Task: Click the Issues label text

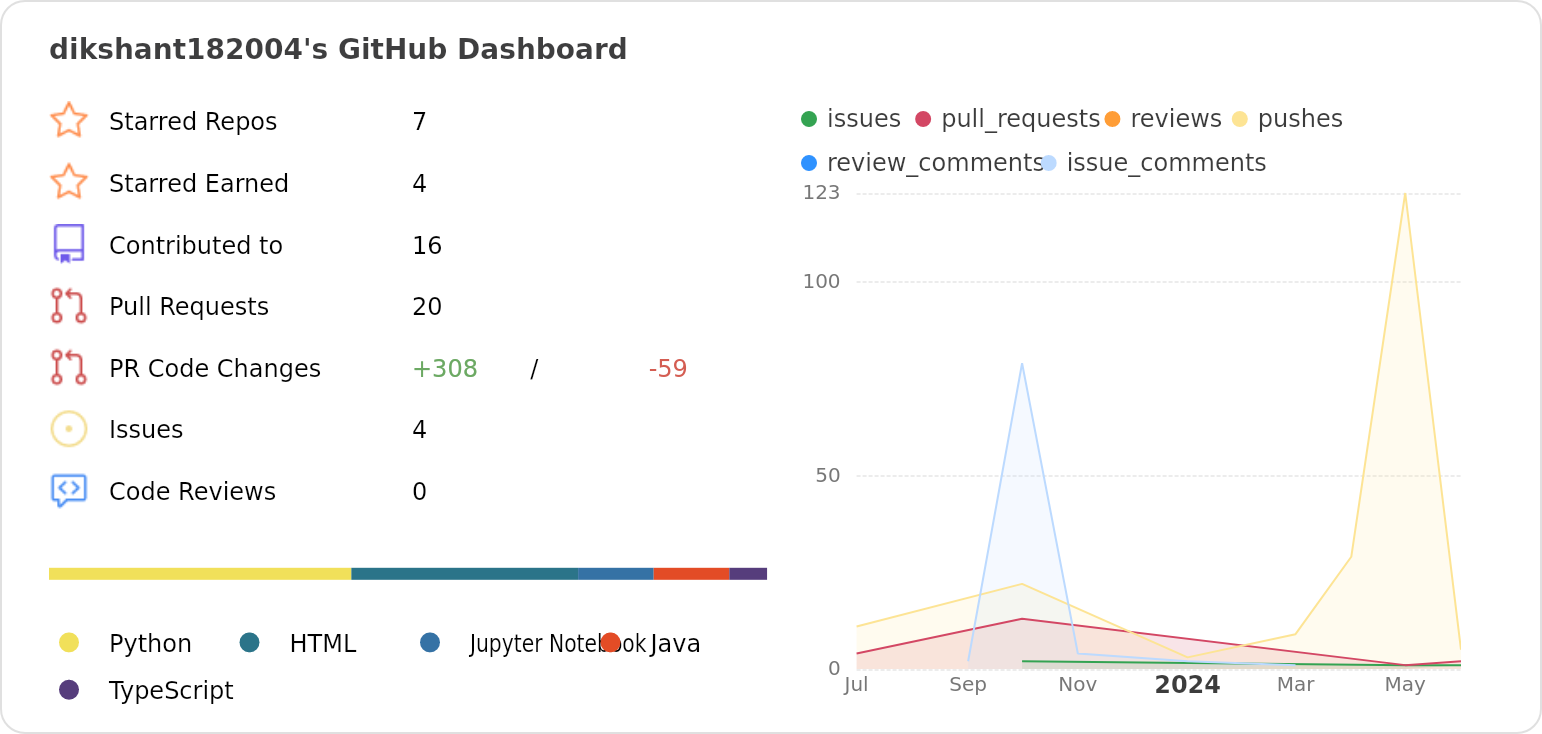Action: point(146,430)
